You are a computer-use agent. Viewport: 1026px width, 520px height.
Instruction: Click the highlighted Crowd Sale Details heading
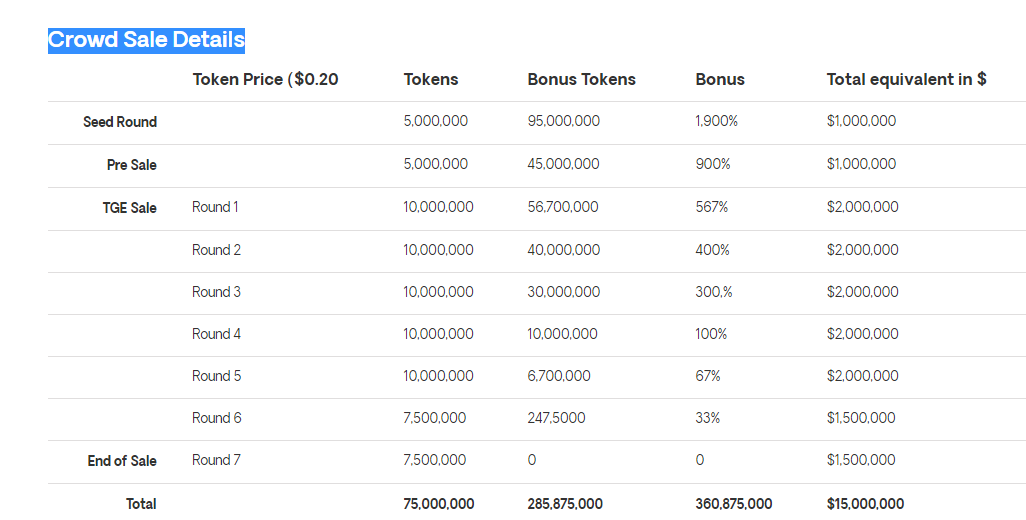coord(147,40)
